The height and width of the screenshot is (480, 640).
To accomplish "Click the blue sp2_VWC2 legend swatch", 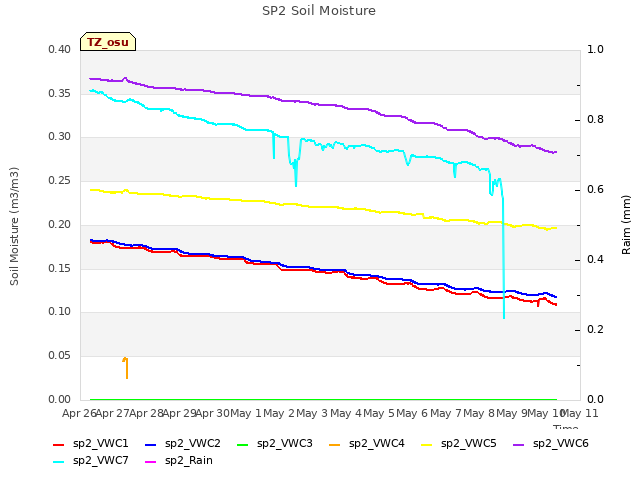I will pyautogui.click(x=151, y=444).
